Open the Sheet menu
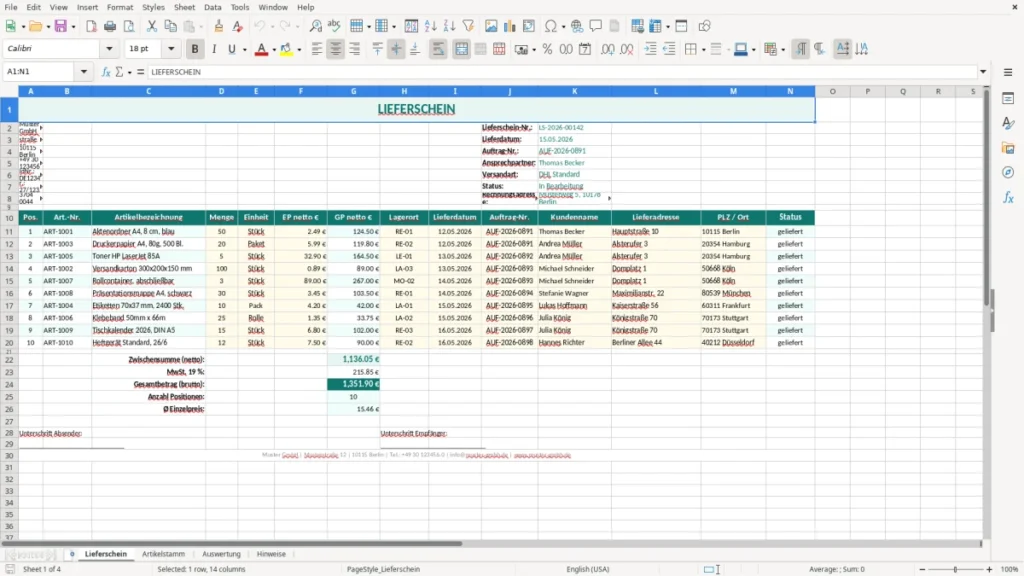Screen dimensions: 1024x576 (184, 7)
